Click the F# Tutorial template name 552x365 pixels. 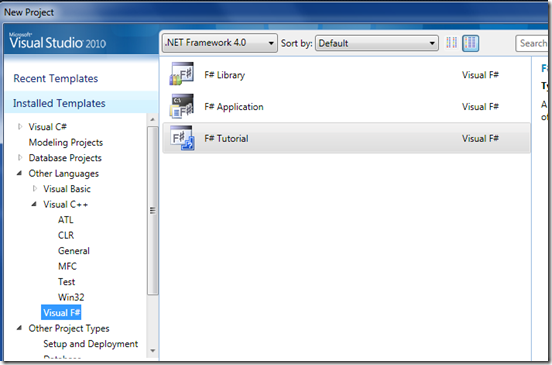[x=226, y=138]
